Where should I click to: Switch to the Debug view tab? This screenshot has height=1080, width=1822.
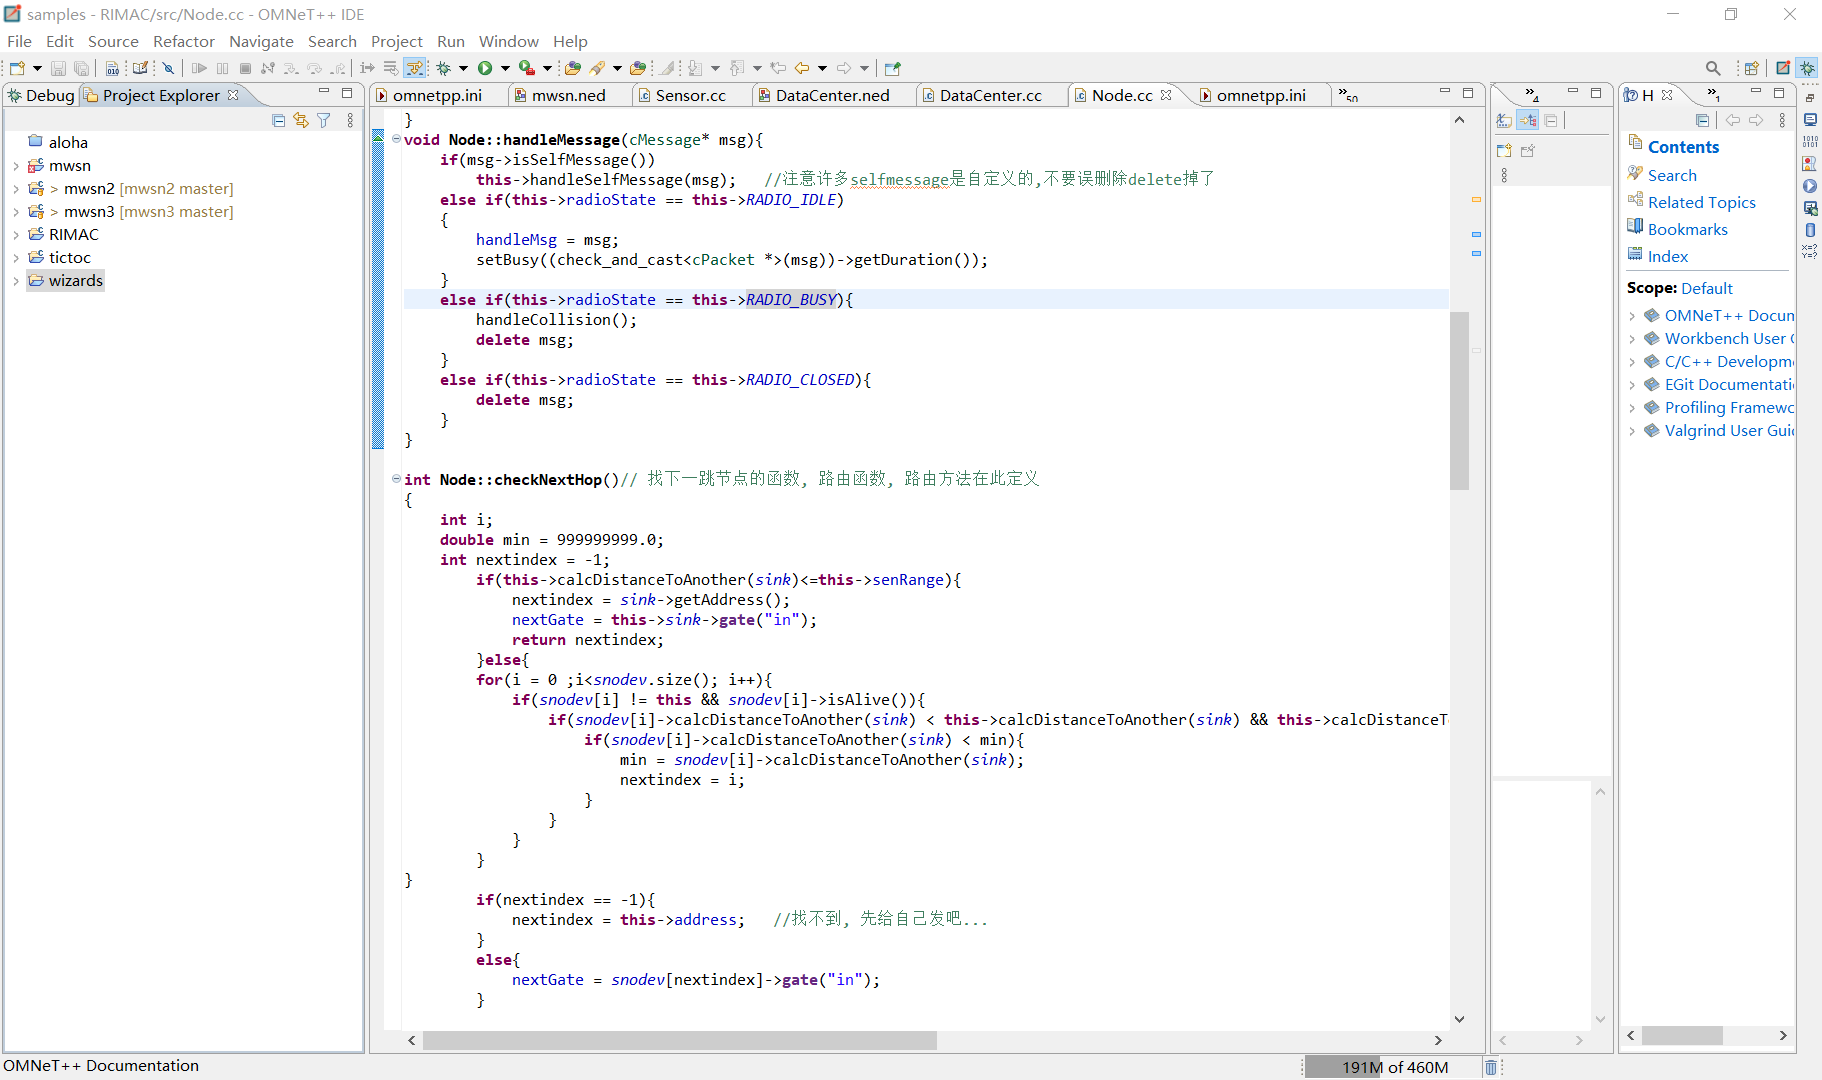[x=41, y=95]
